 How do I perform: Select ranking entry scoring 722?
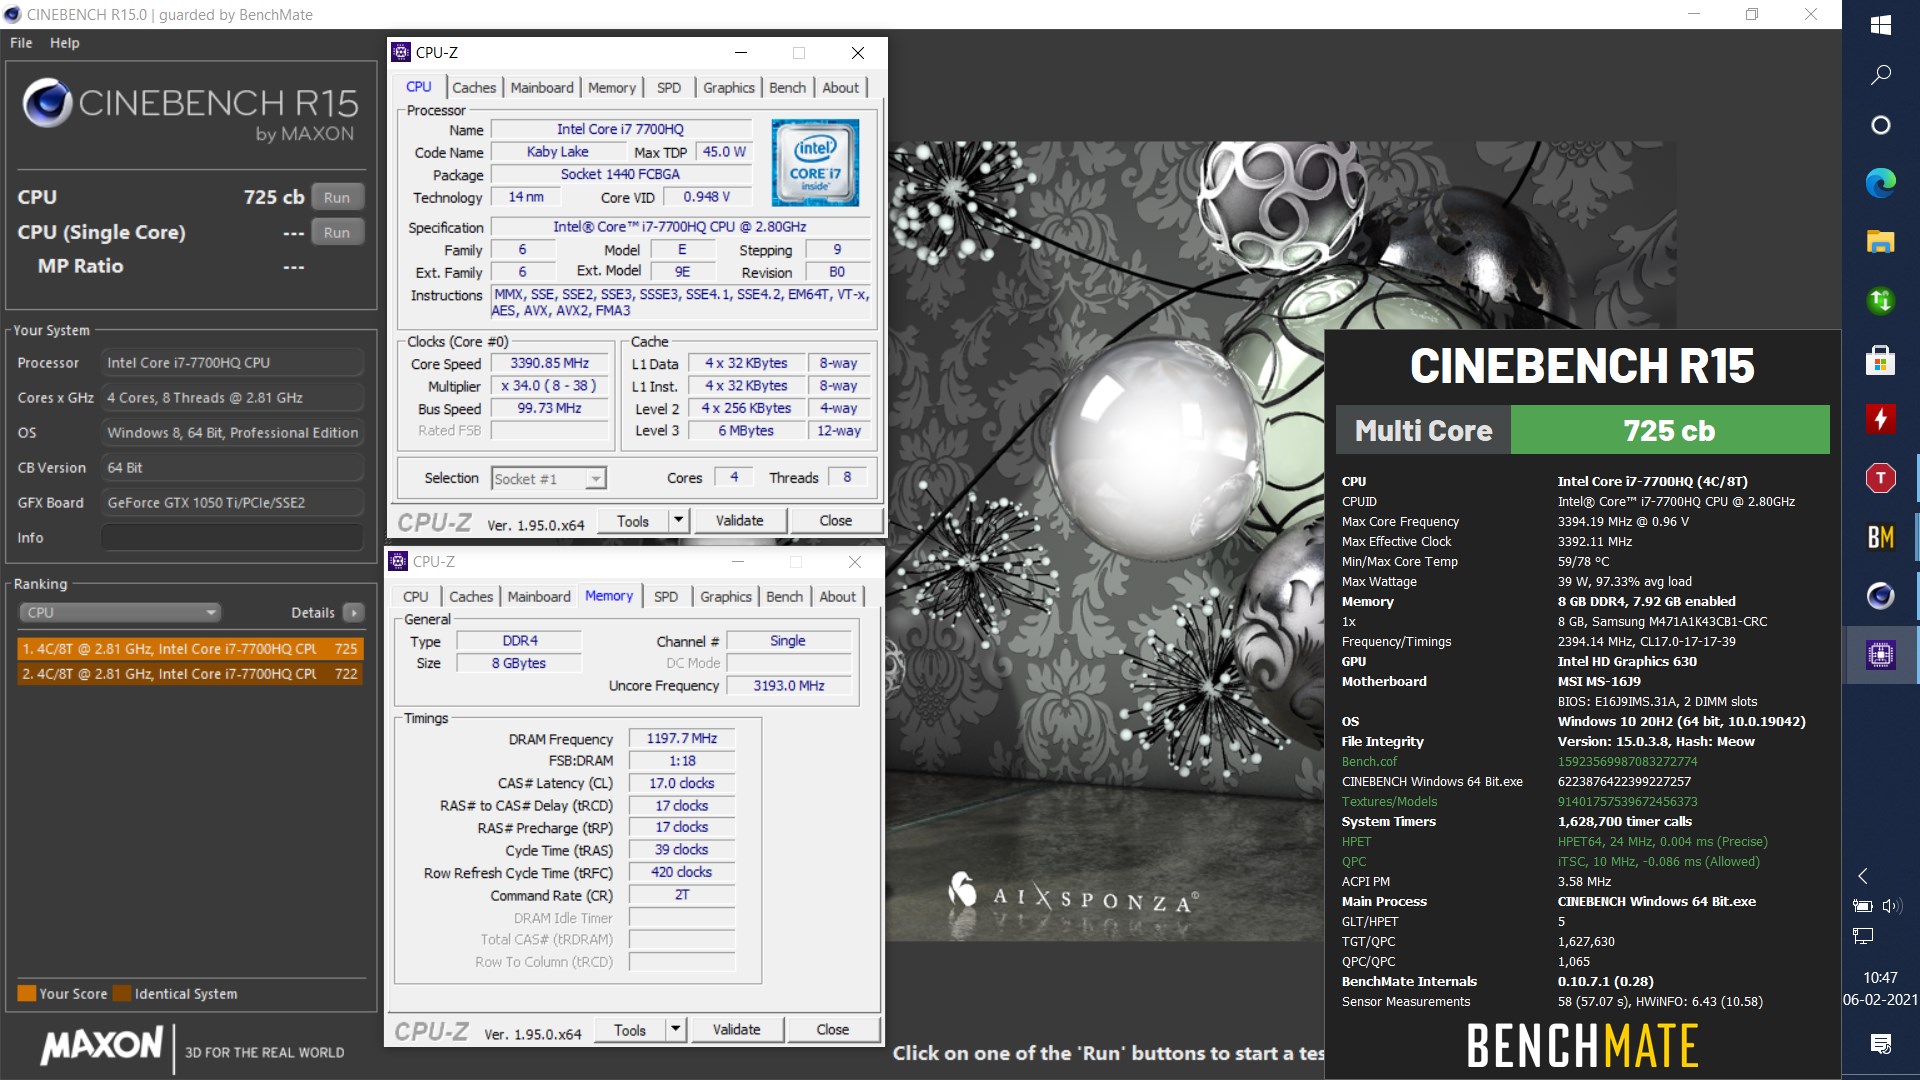190,674
